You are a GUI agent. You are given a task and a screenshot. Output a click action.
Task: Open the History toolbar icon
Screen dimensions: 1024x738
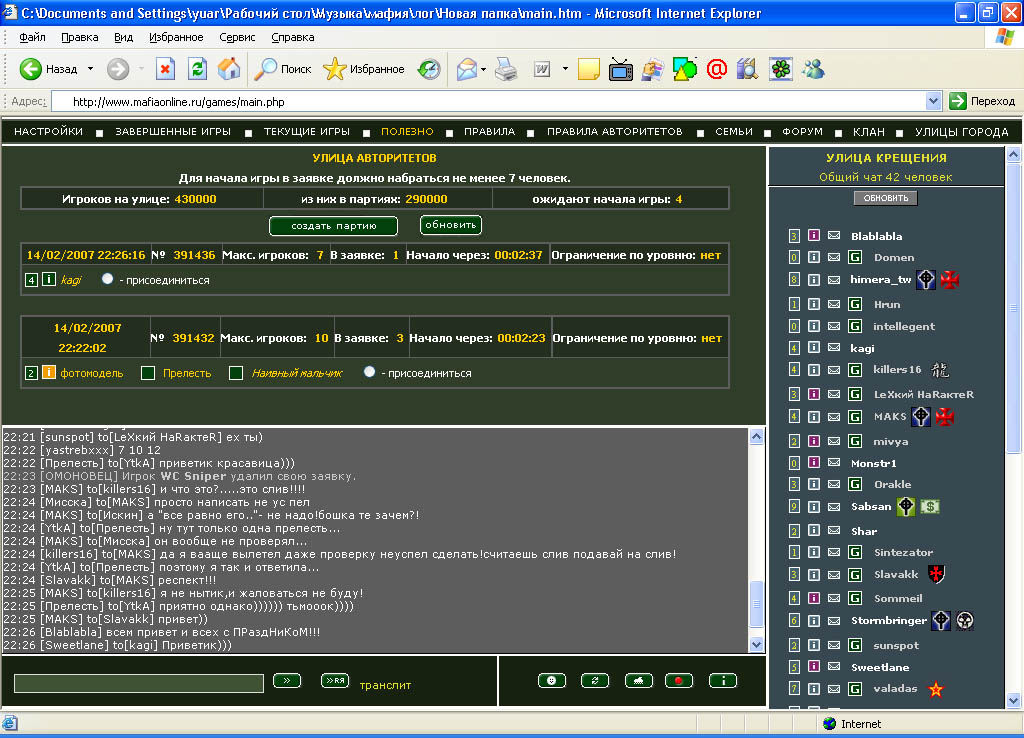pyautogui.click(x=429, y=69)
